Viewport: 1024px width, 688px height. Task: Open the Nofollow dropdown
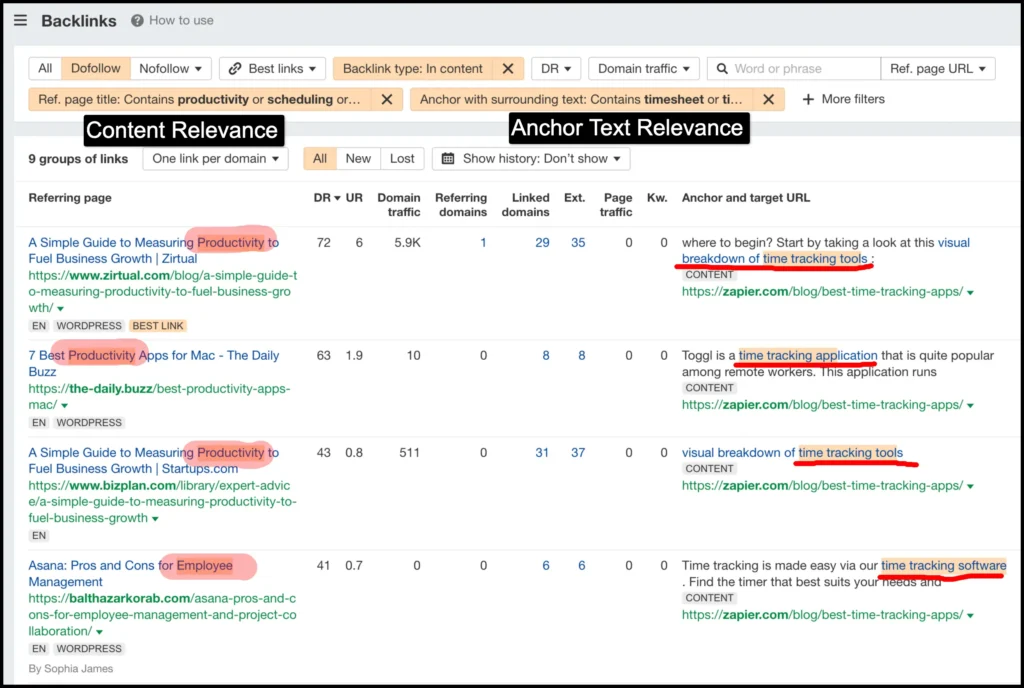tap(170, 69)
